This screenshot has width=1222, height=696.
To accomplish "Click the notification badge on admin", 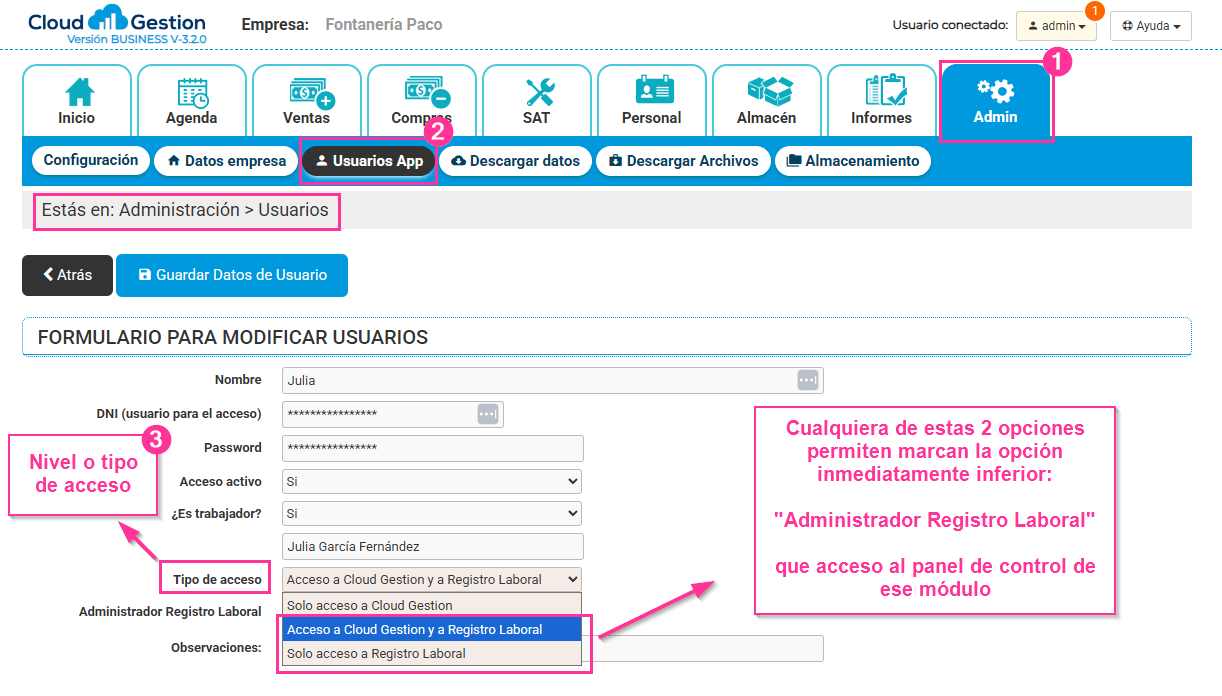I will [1094, 11].
